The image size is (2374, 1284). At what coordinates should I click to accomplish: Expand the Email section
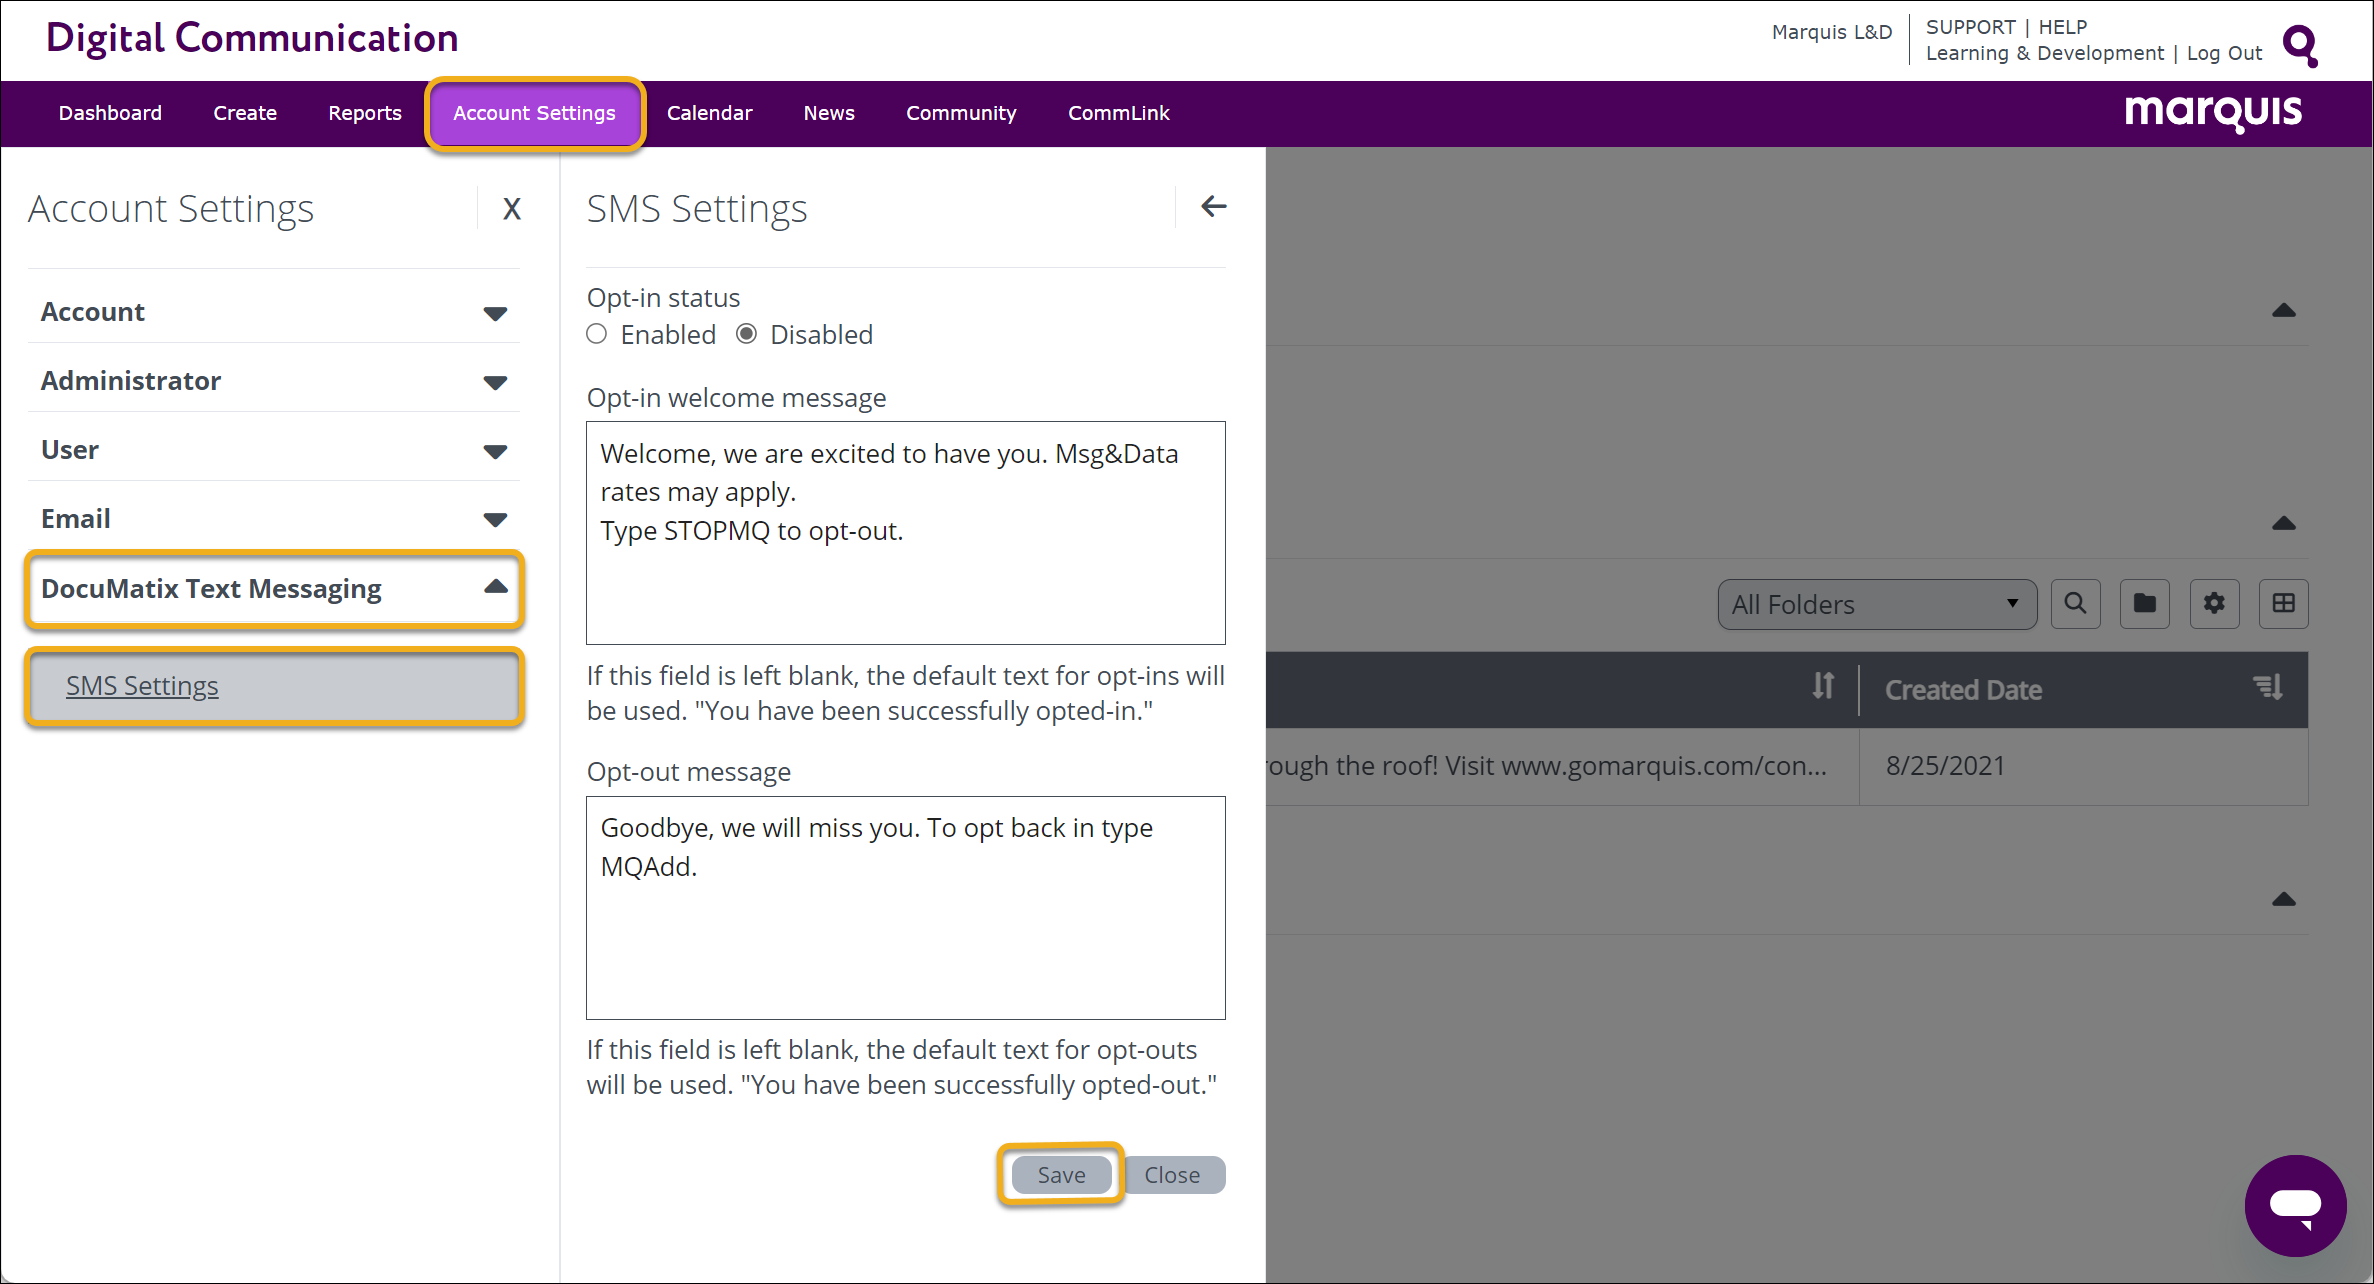(x=274, y=519)
